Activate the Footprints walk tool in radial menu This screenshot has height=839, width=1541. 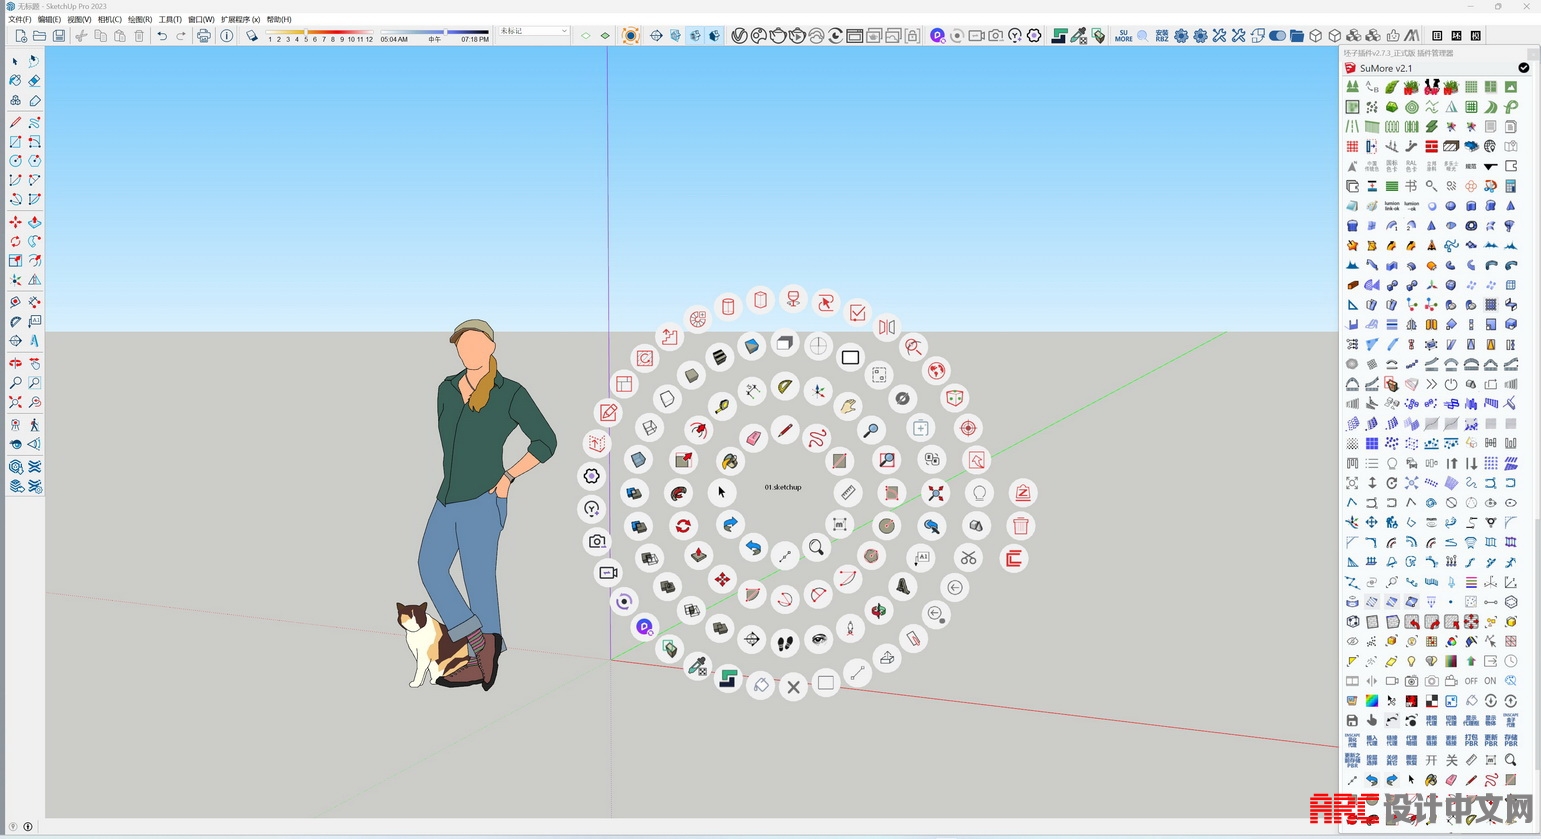[785, 643]
